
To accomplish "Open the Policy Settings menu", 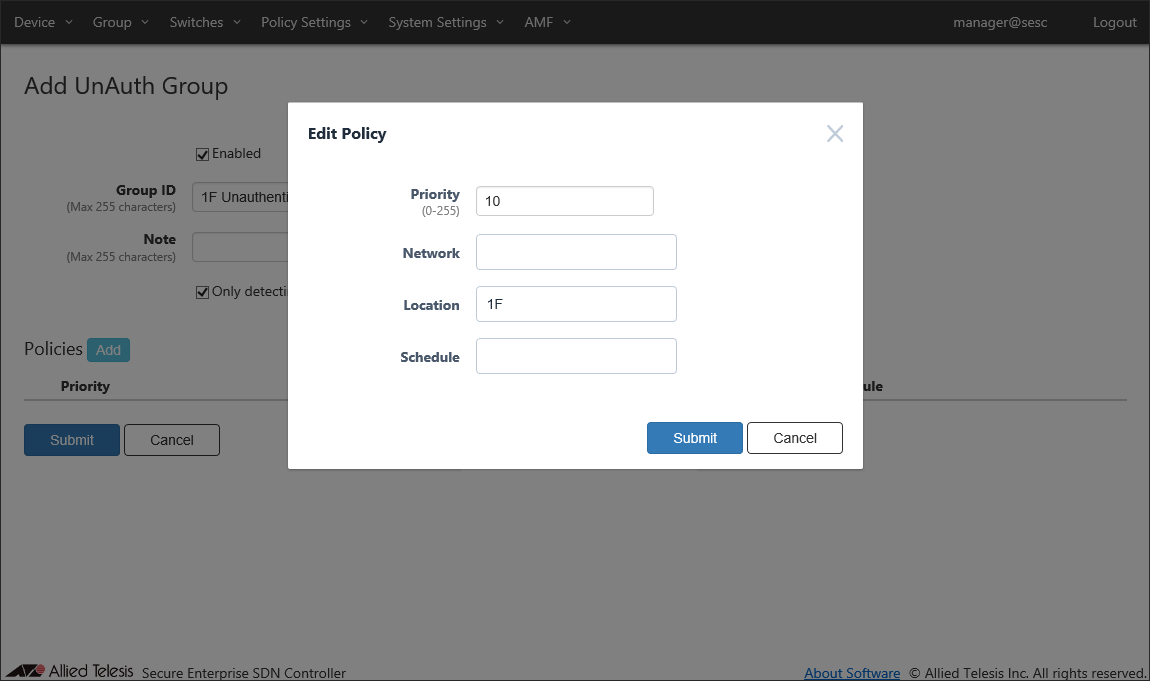I will [x=314, y=22].
